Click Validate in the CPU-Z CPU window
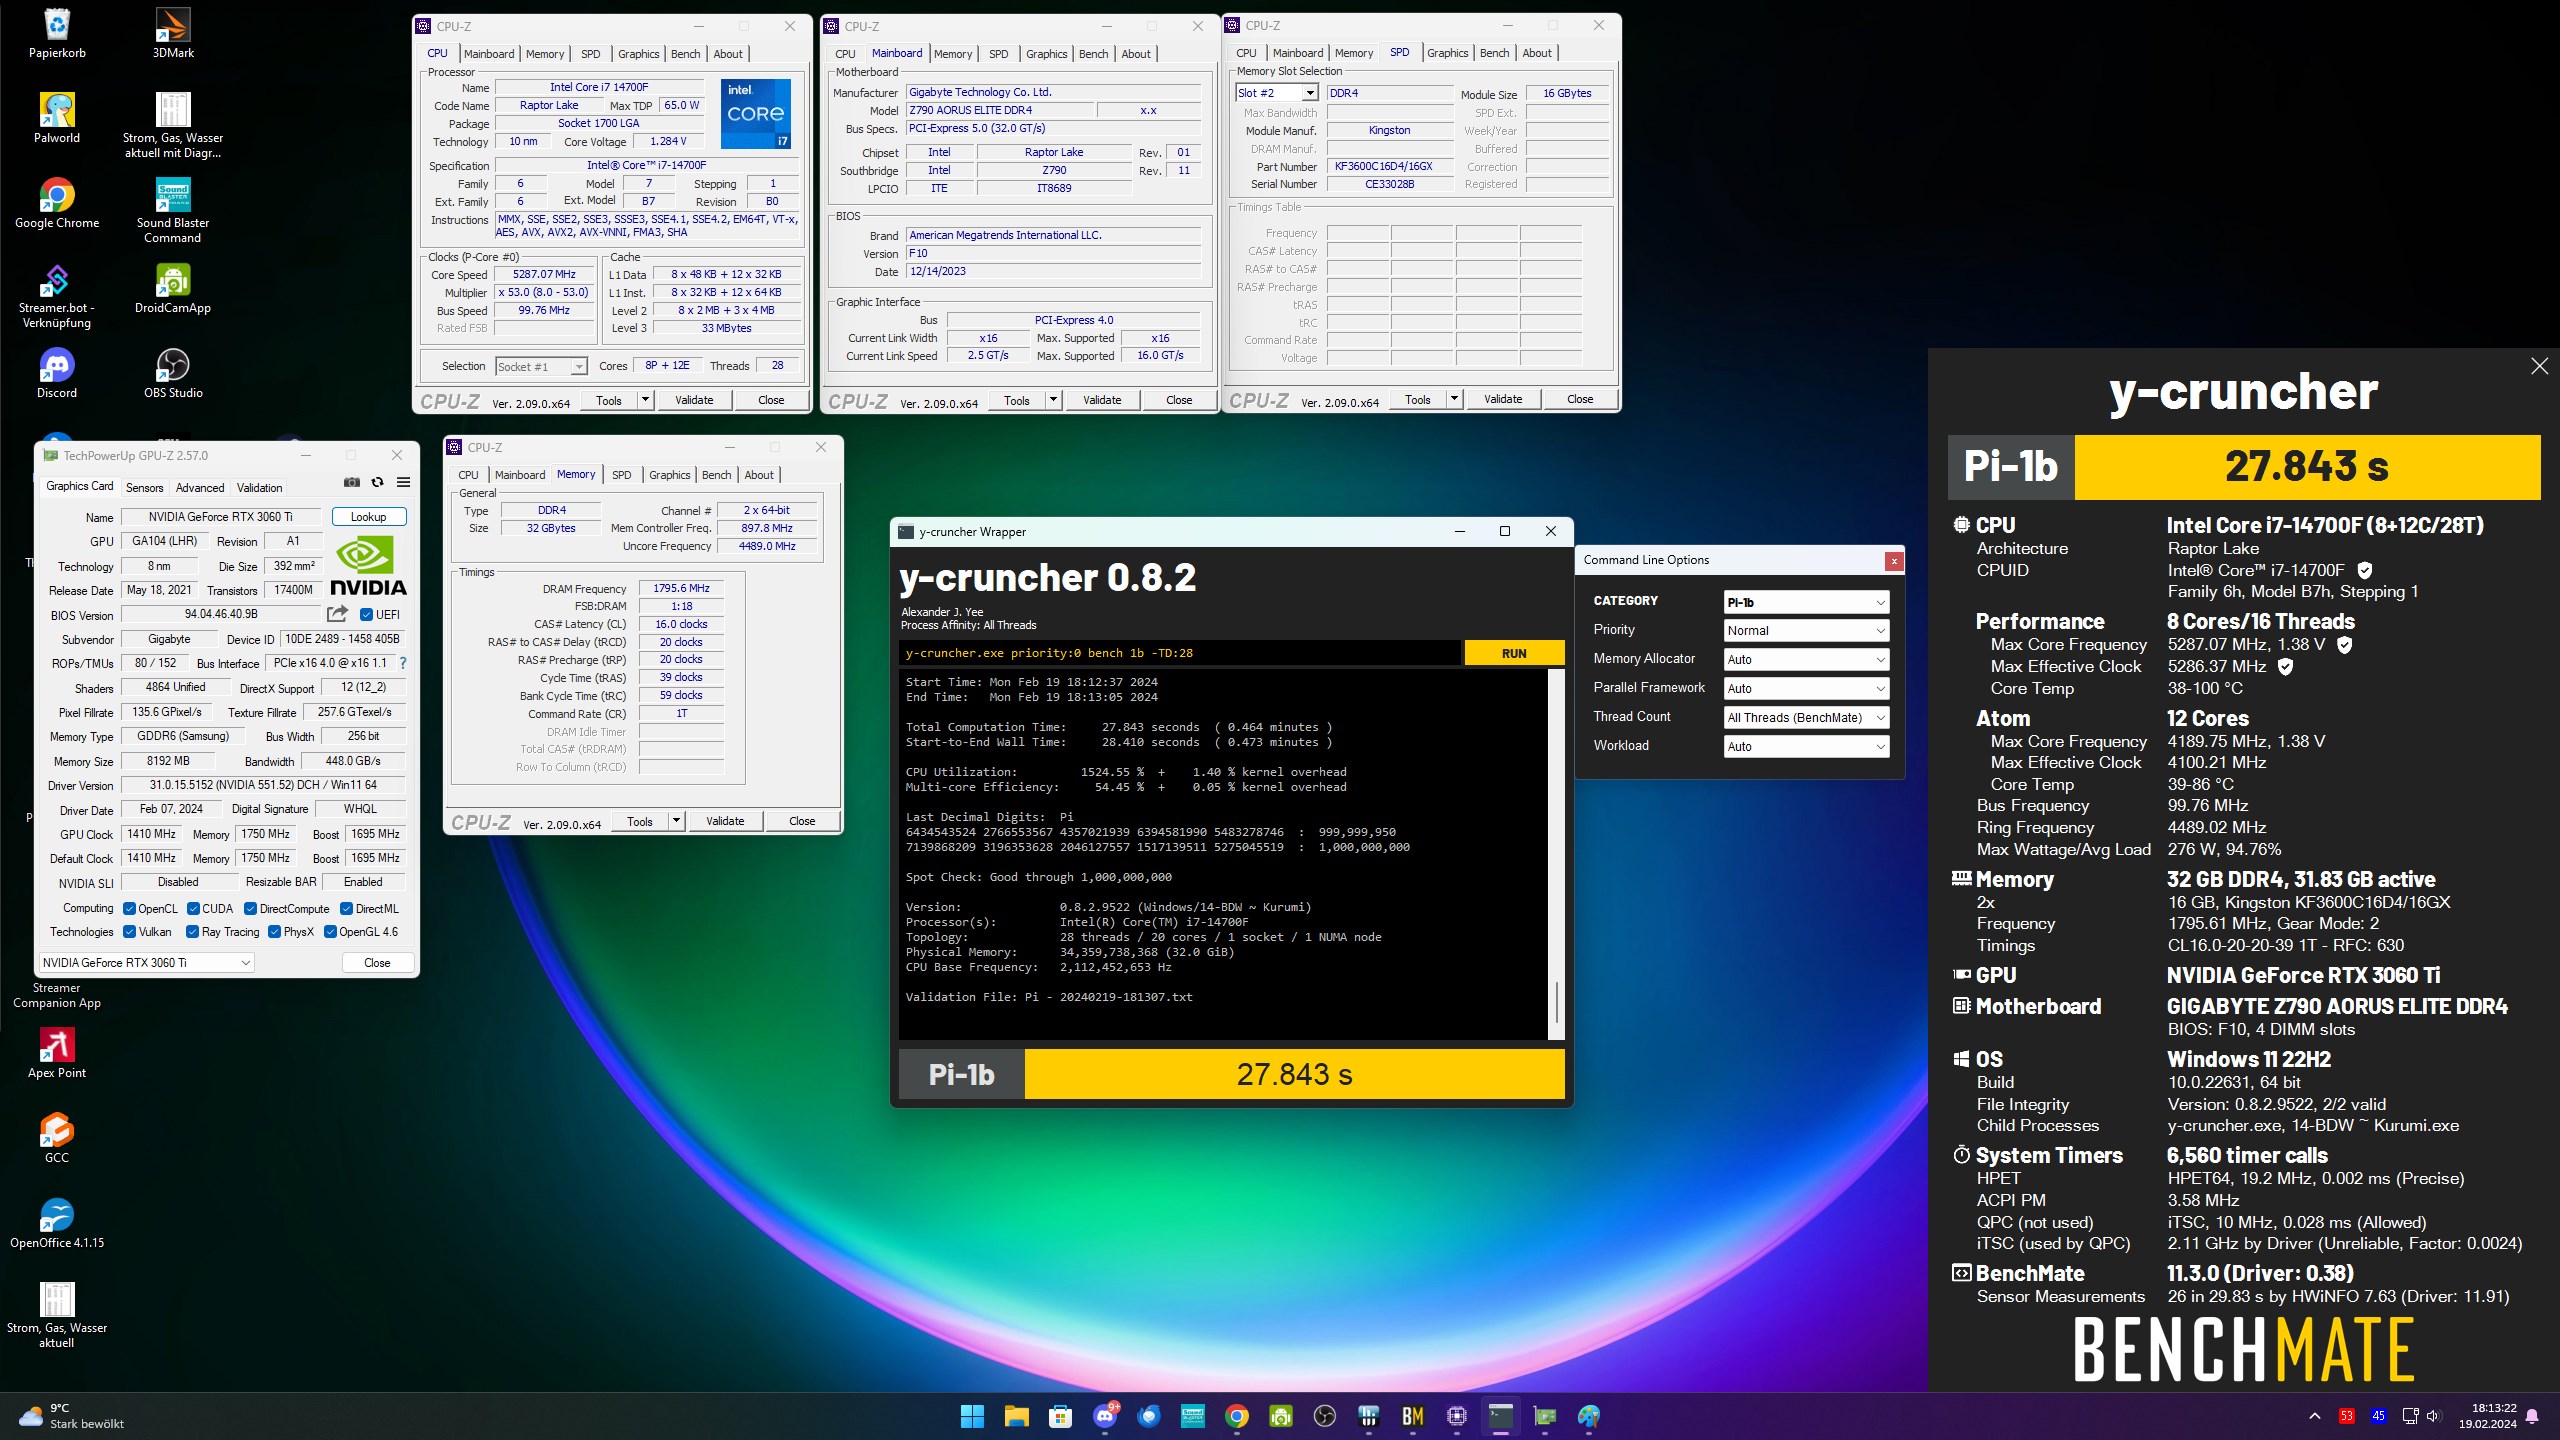The width and height of the screenshot is (2560, 1440). point(694,400)
